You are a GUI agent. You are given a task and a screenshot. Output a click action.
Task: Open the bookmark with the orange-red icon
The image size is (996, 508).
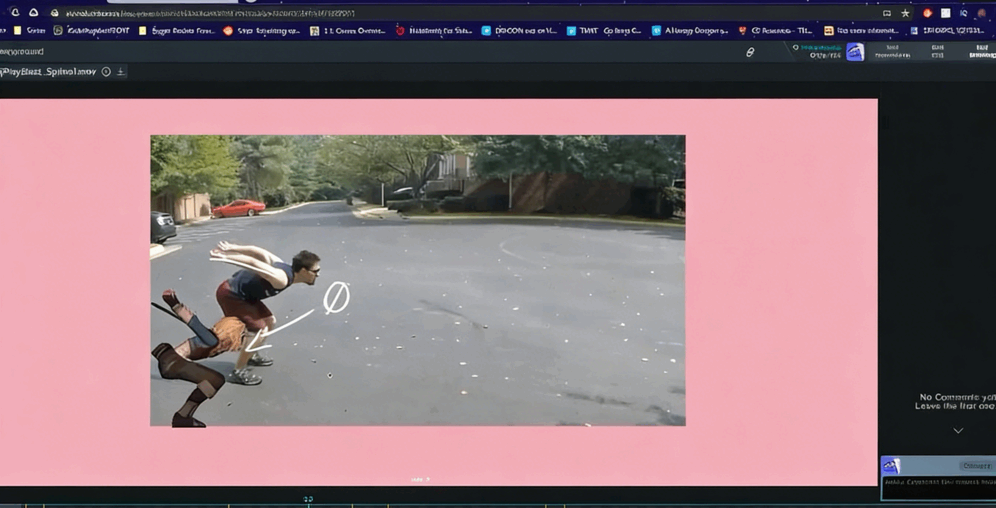(x=228, y=31)
